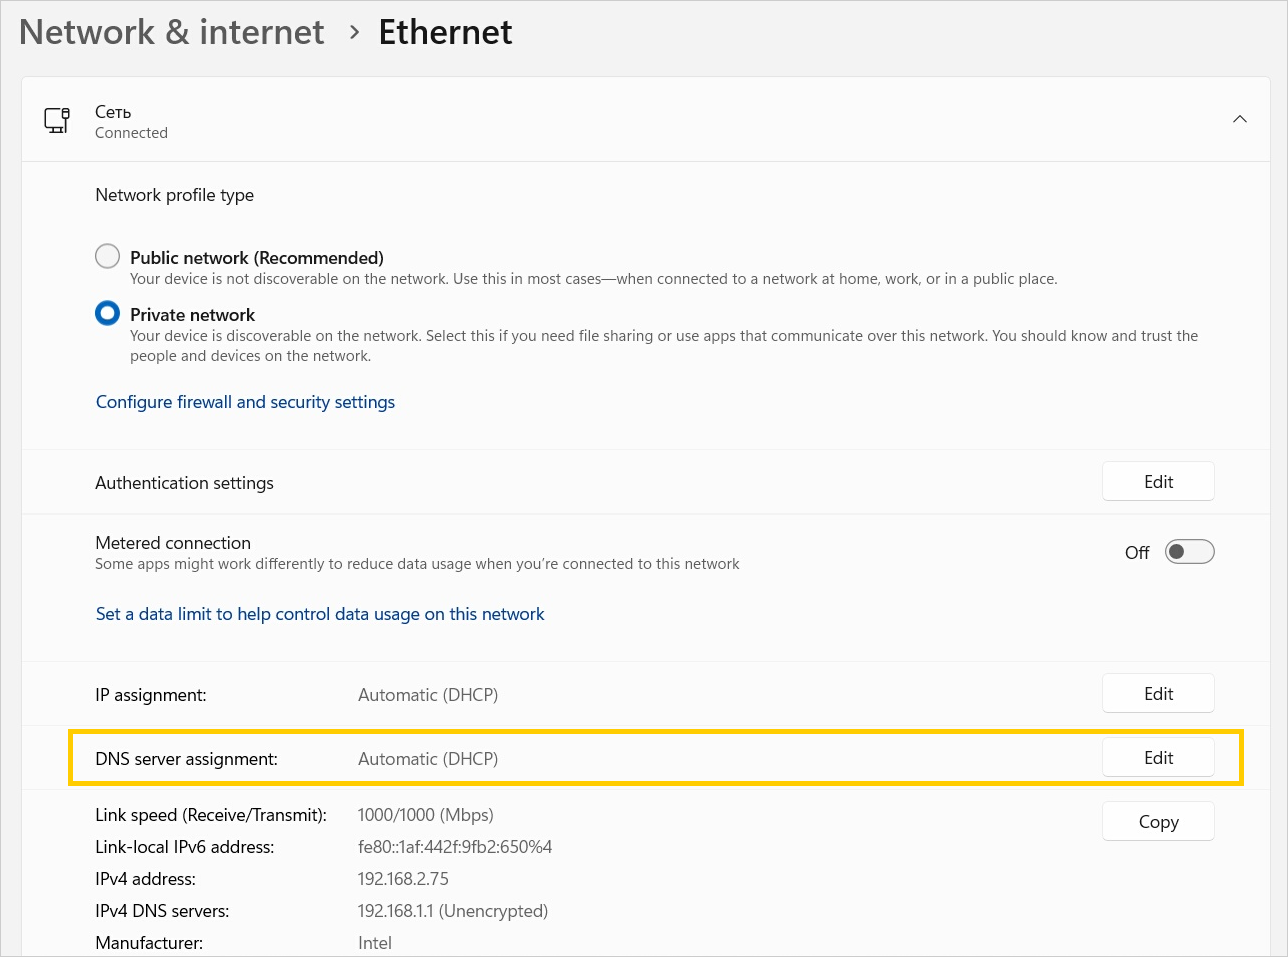Click the Manufacturer value Intel
Screen dimensions: 1288x957
point(375,943)
